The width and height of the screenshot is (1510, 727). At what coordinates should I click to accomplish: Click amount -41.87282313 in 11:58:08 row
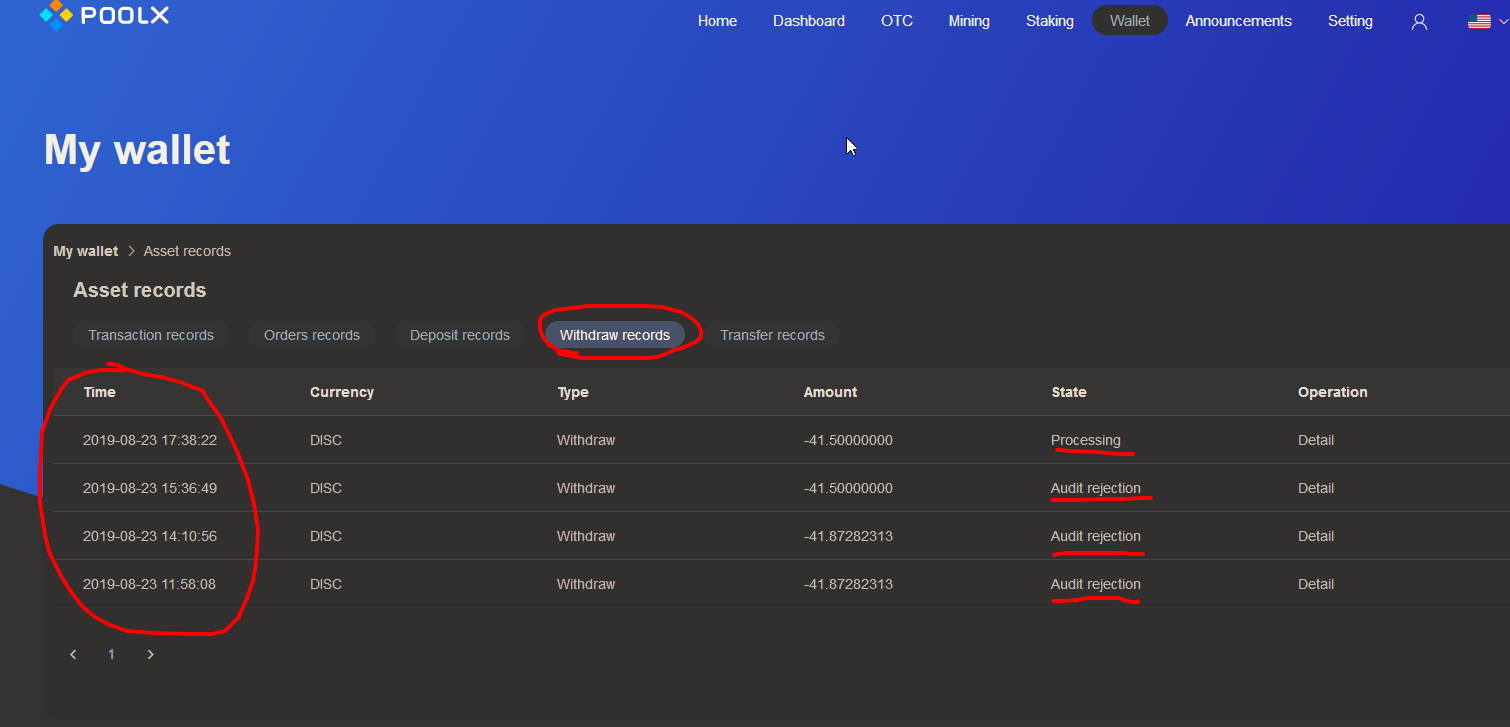848,584
